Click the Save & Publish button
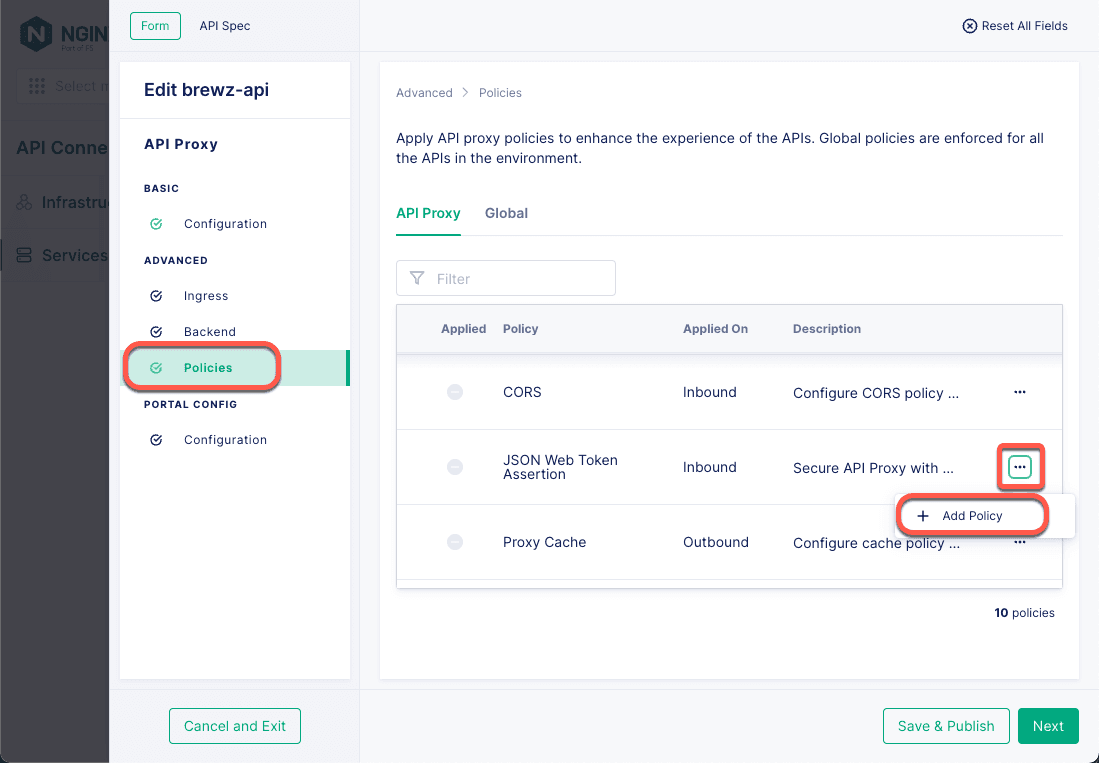 [945, 726]
